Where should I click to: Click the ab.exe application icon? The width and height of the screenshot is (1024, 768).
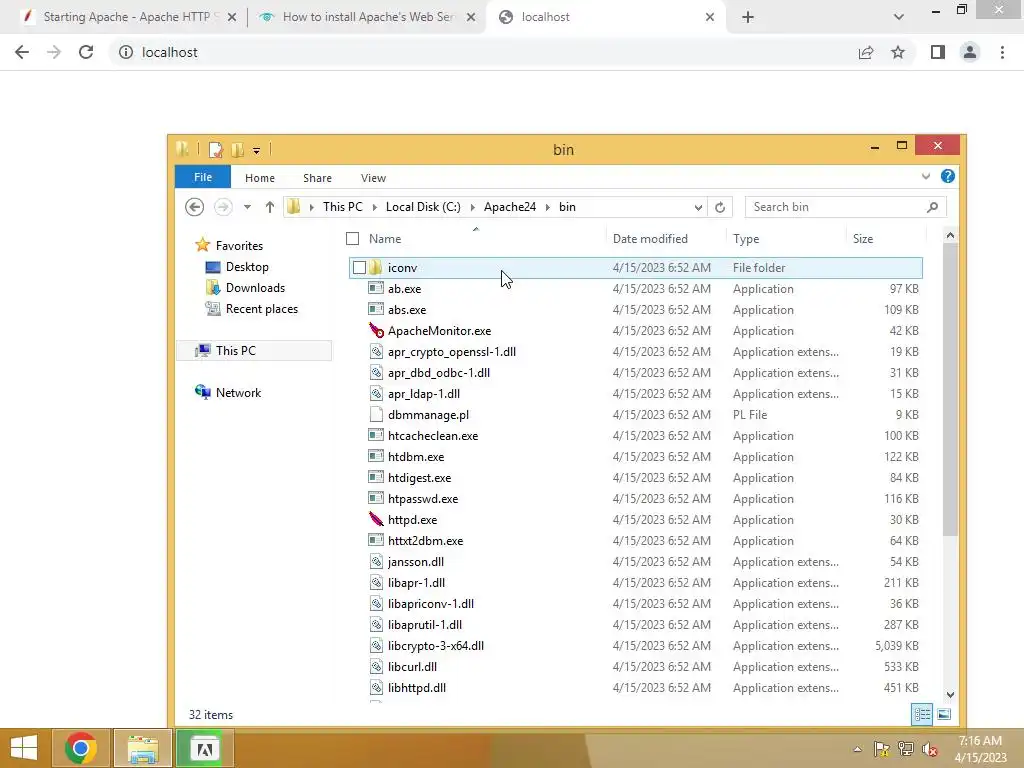(376, 288)
